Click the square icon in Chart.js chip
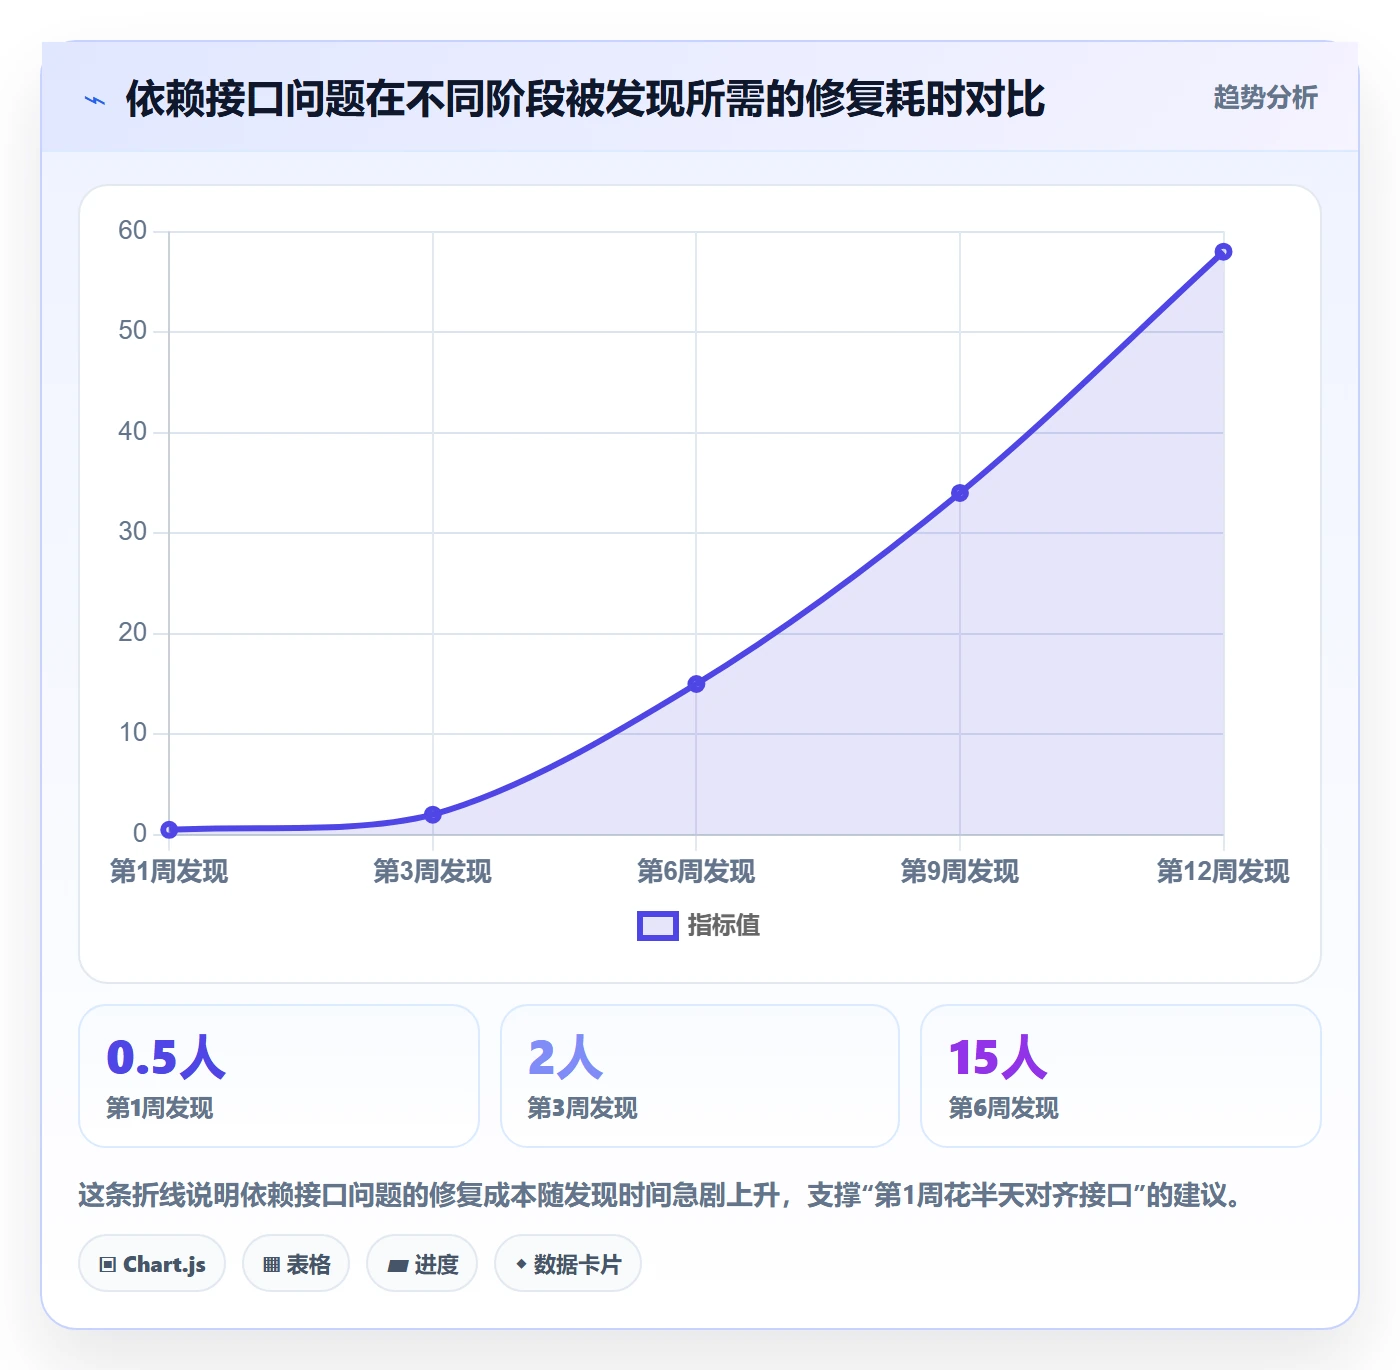The height and width of the screenshot is (1370, 1400). 108,1265
